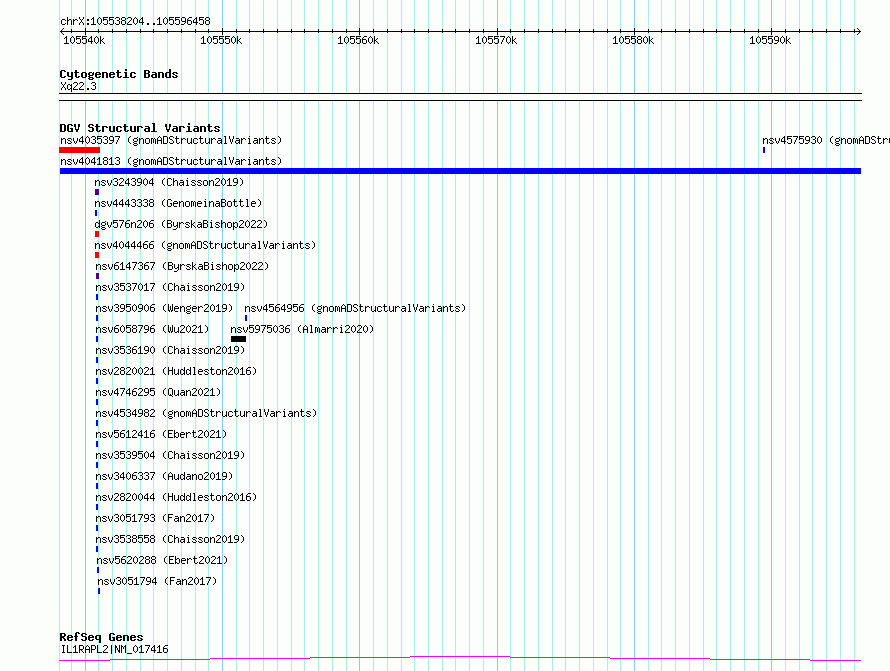
Task: Select nsv4534982 (gnomADStructuralVariants) label
Action: [206, 413]
